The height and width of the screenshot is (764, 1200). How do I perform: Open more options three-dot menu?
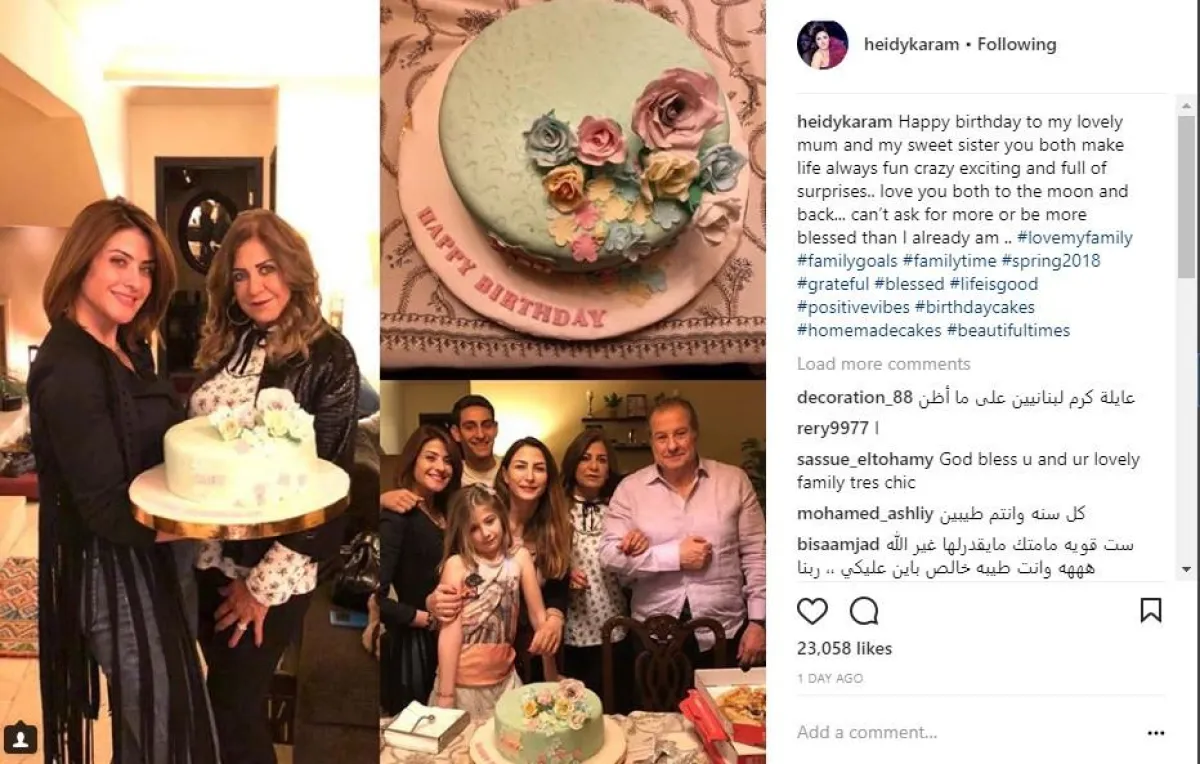click(1156, 733)
